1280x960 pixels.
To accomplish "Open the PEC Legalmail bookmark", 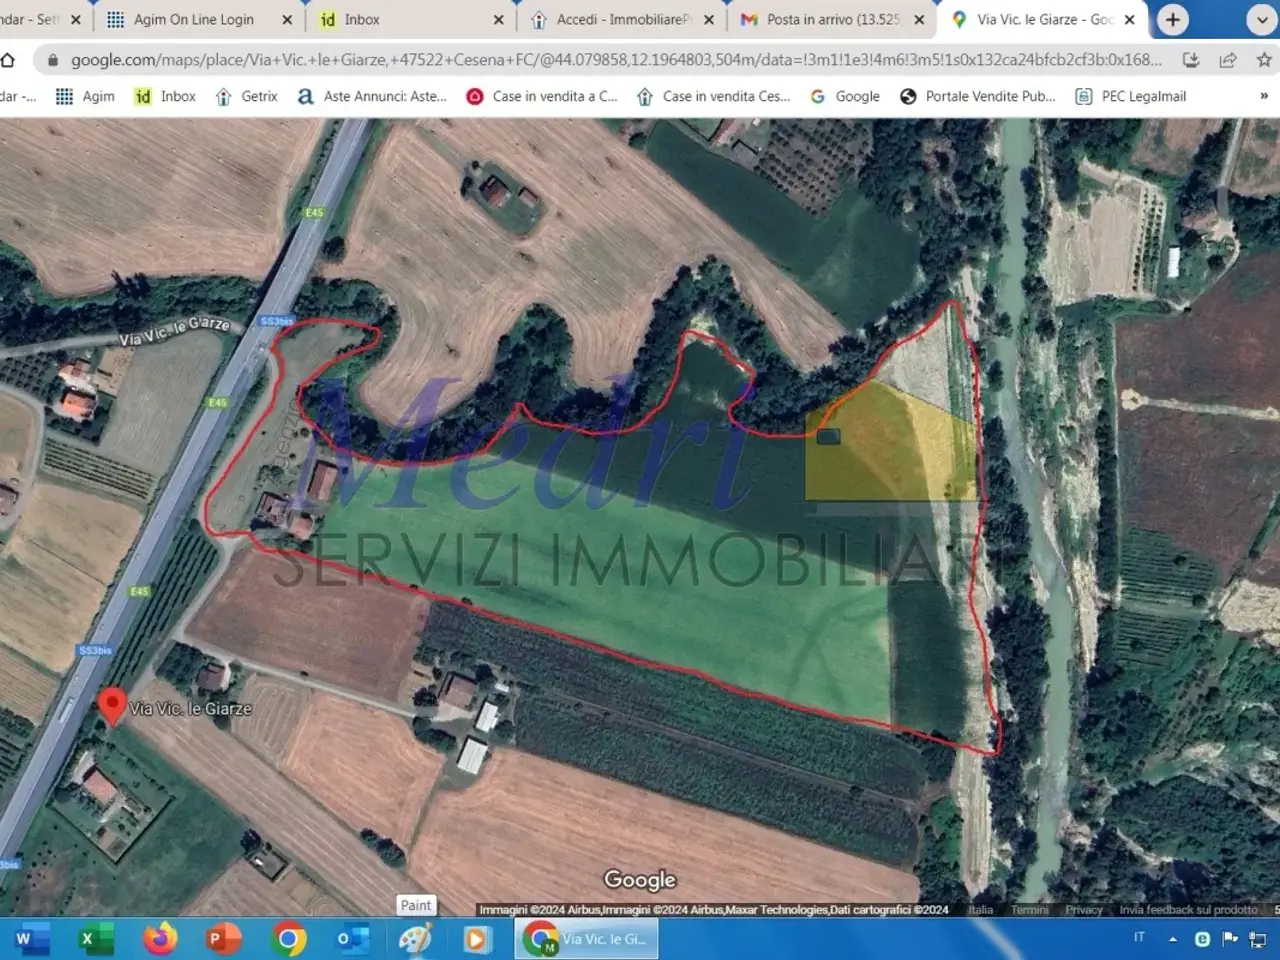I will (x=1131, y=96).
